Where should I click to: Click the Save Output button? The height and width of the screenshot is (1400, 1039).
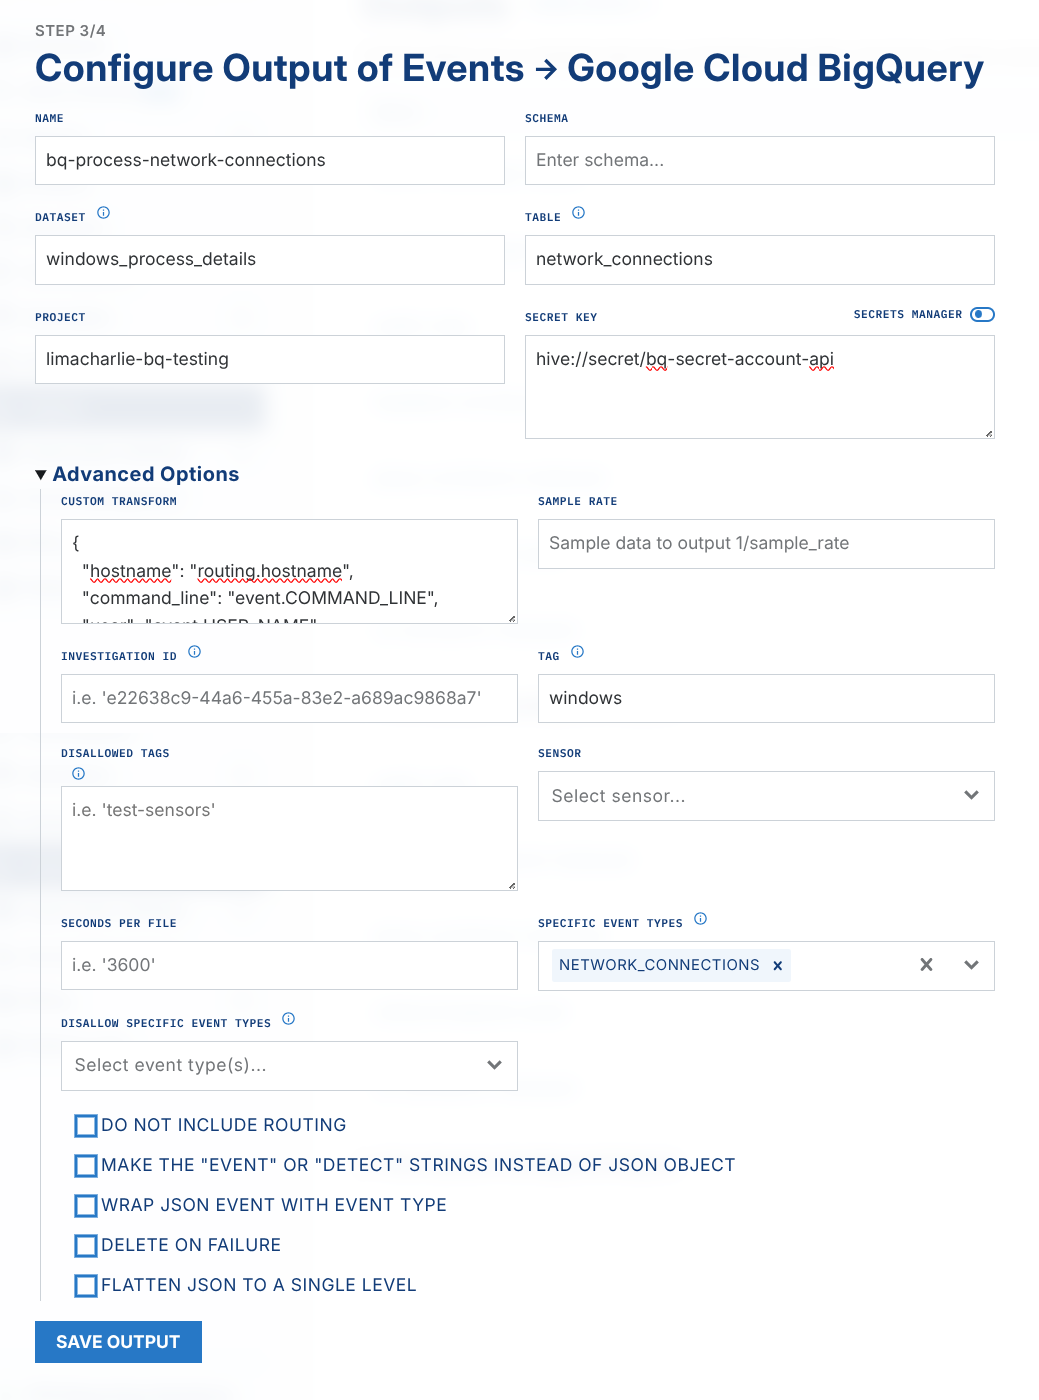[118, 1342]
